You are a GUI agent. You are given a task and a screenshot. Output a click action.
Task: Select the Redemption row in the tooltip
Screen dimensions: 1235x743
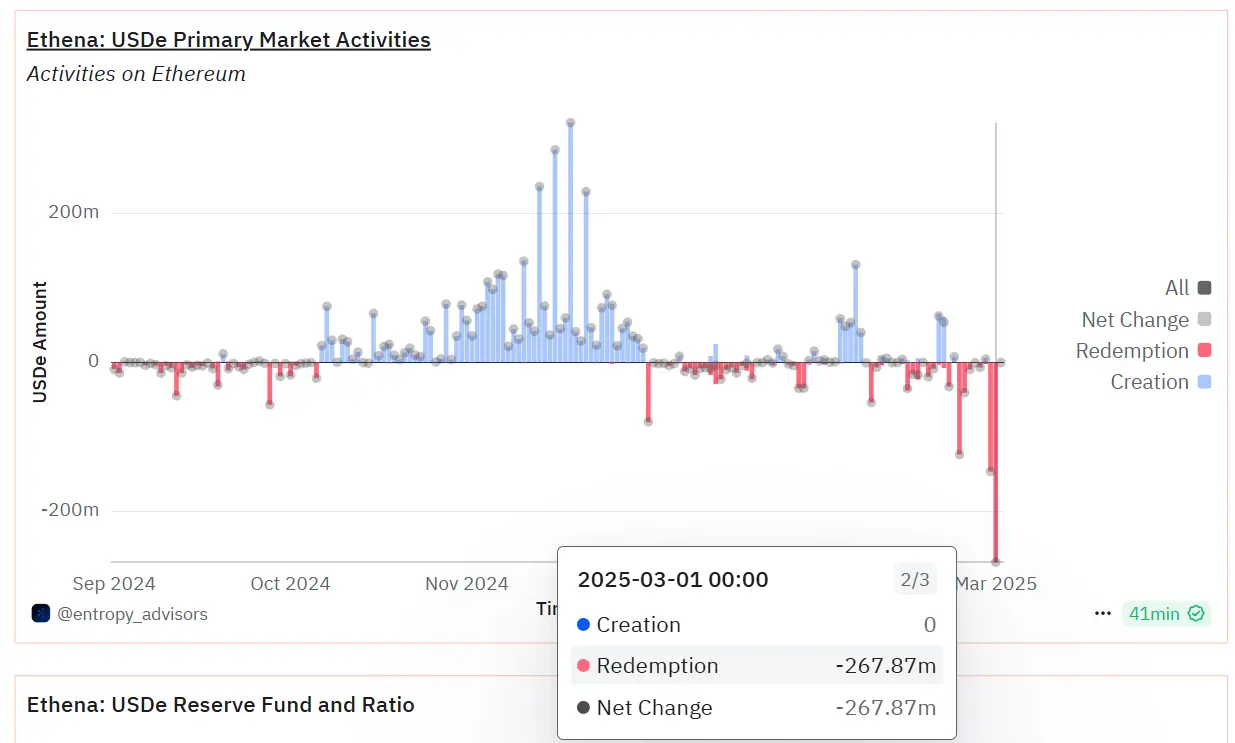click(x=756, y=666)
